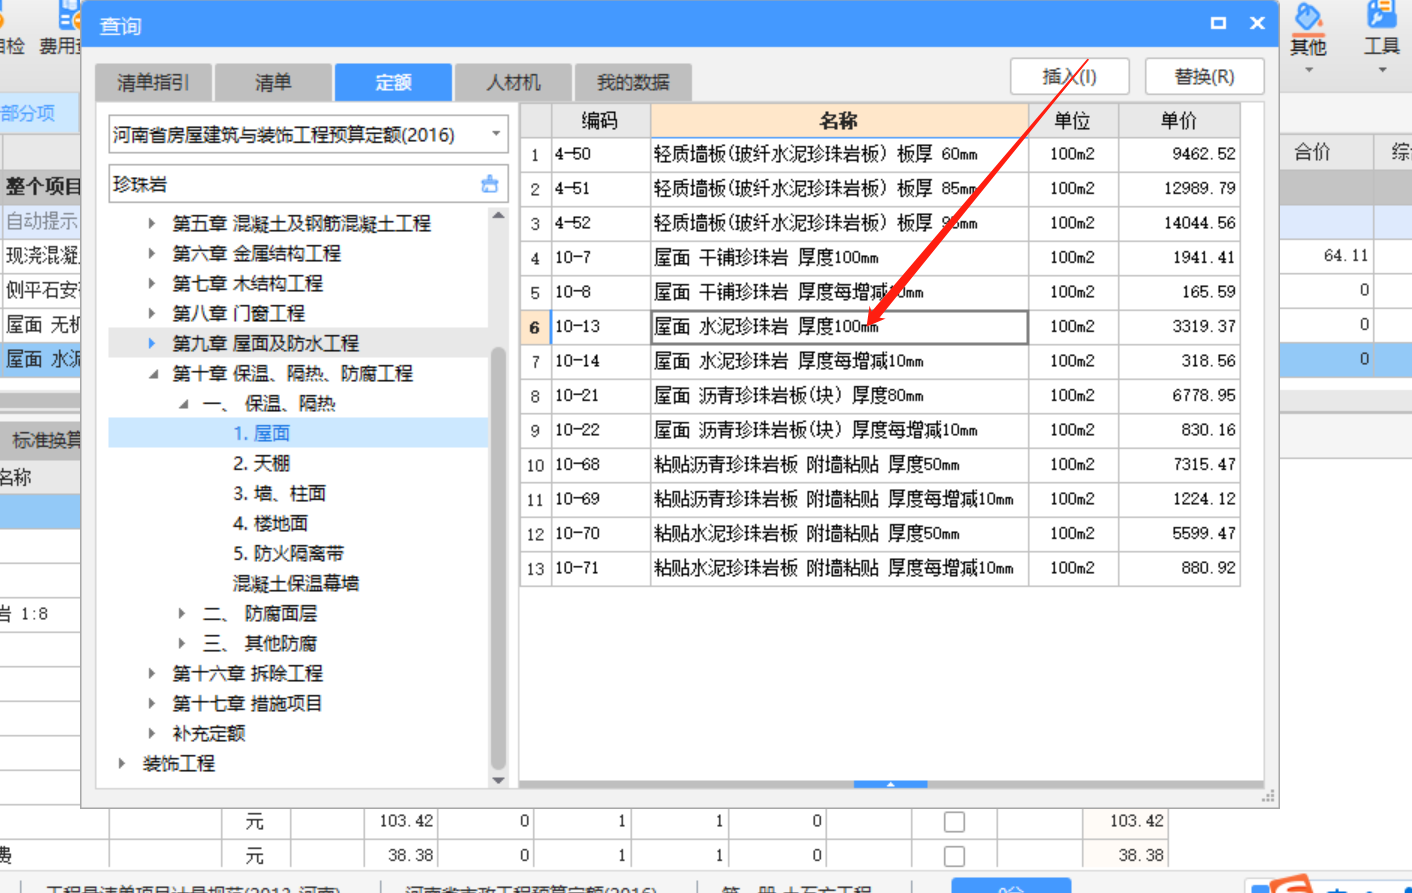Tick the checkbox in the 38.38 row

point(954,856)
